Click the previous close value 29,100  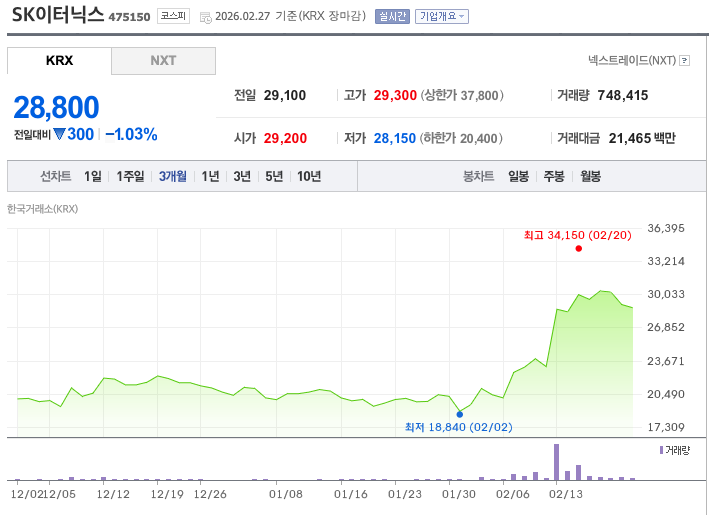[x=285, y=95]
